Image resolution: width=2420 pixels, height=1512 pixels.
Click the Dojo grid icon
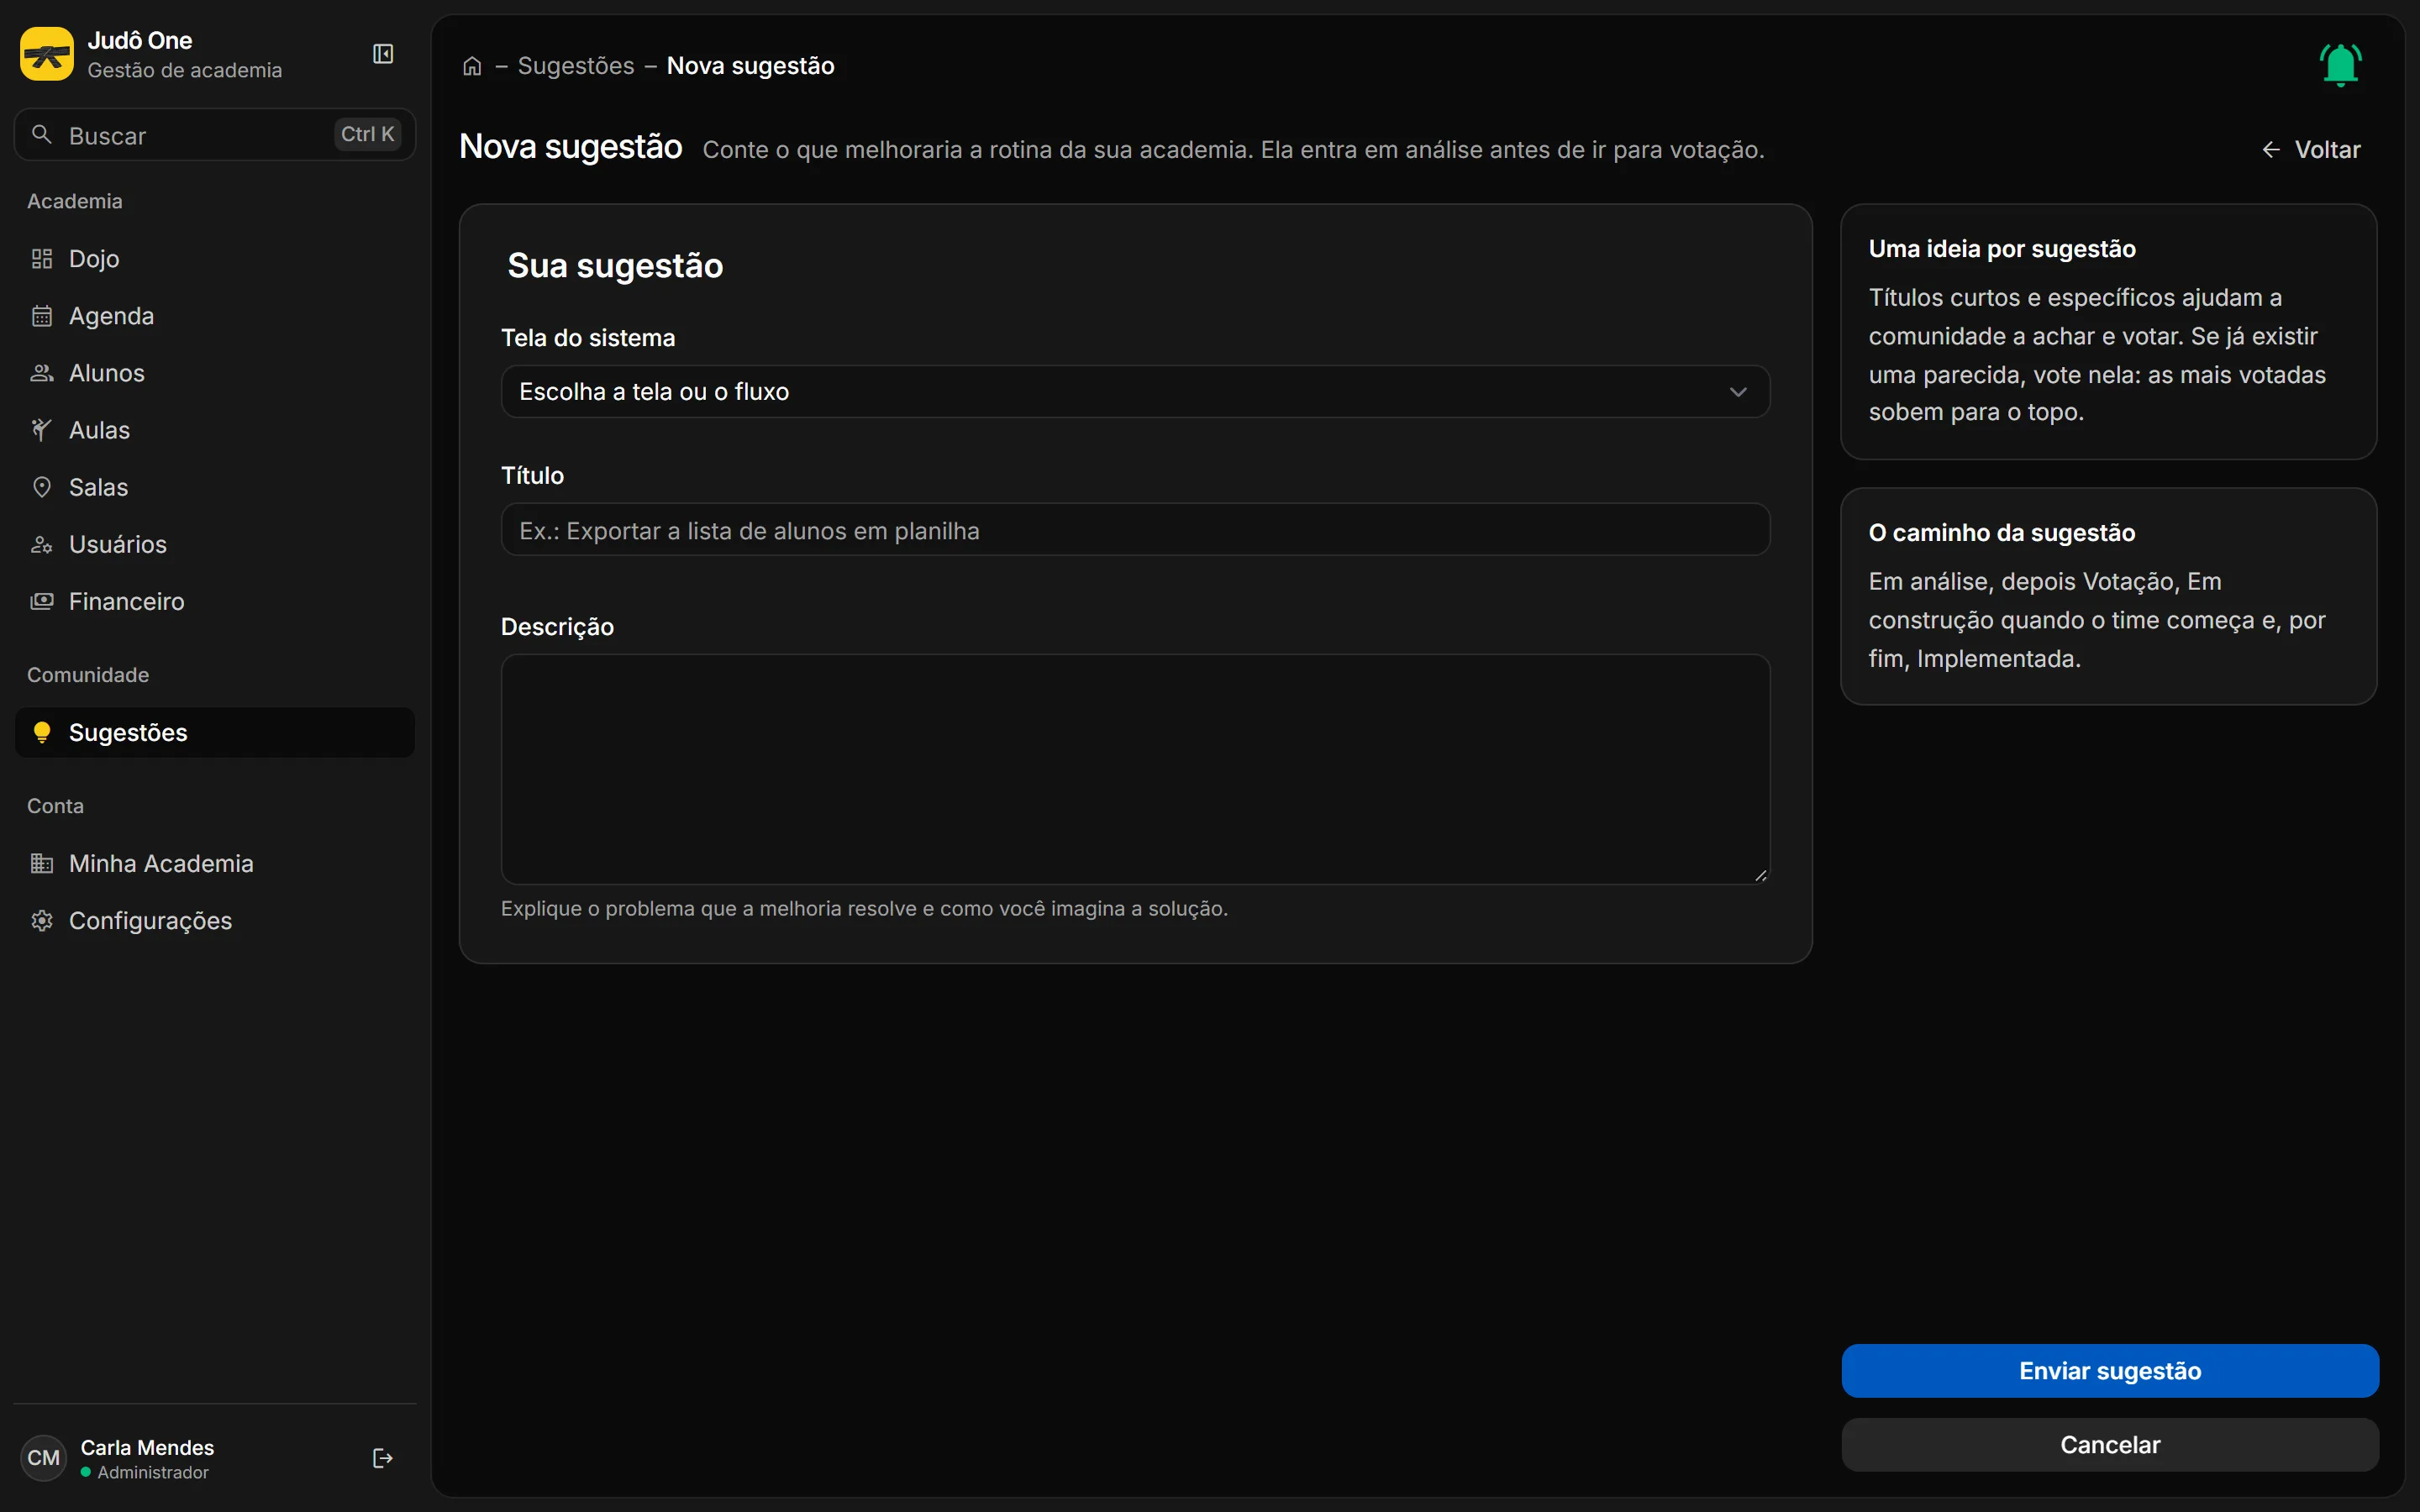pyautogui.click(x=42, y=259)
